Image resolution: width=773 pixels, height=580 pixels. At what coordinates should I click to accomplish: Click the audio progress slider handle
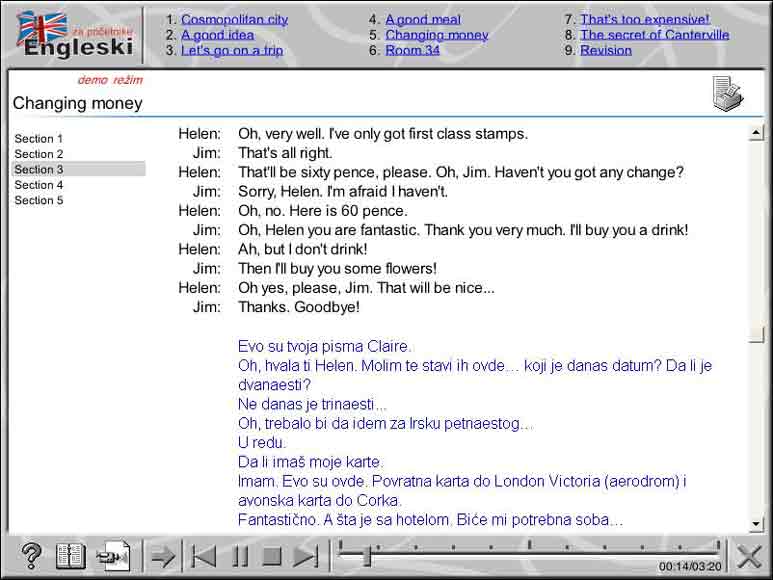[x=367, y=555]
